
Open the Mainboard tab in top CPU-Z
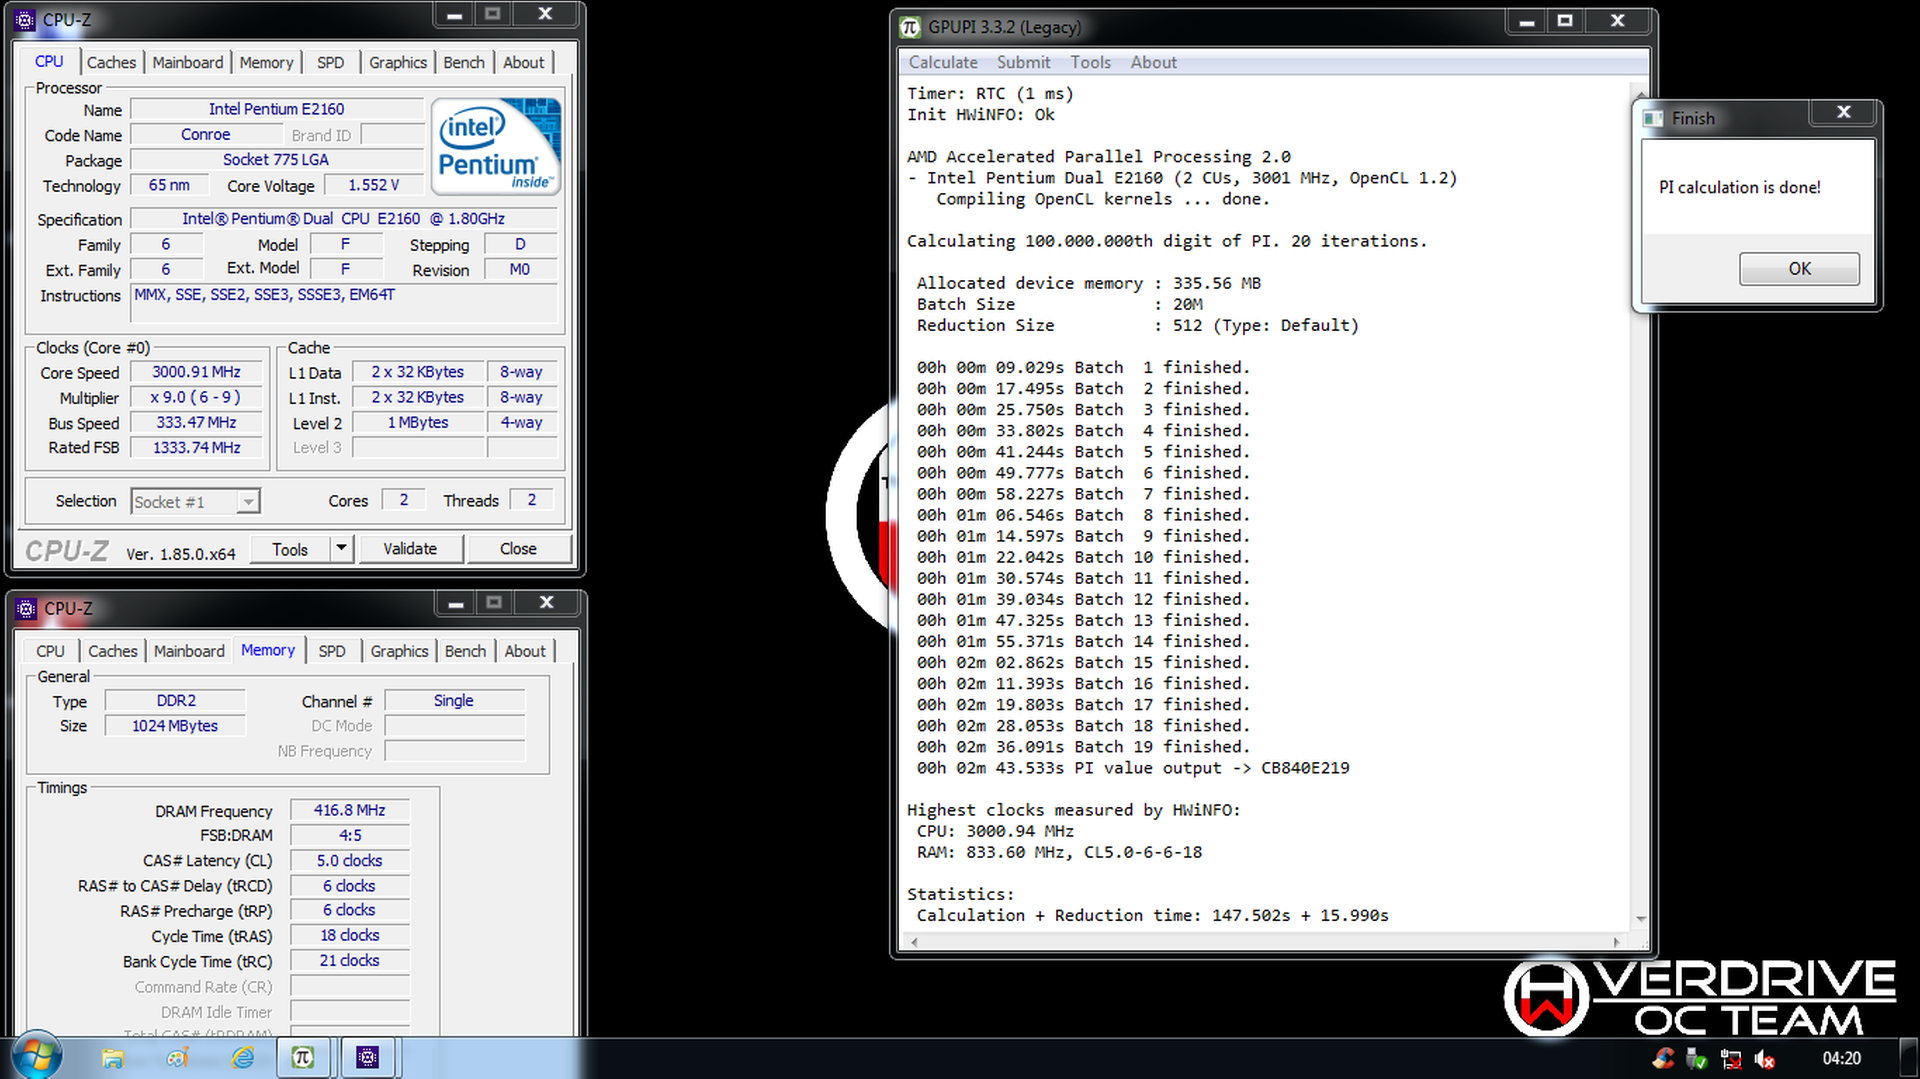pyautogui.click(x=188, y=62)
